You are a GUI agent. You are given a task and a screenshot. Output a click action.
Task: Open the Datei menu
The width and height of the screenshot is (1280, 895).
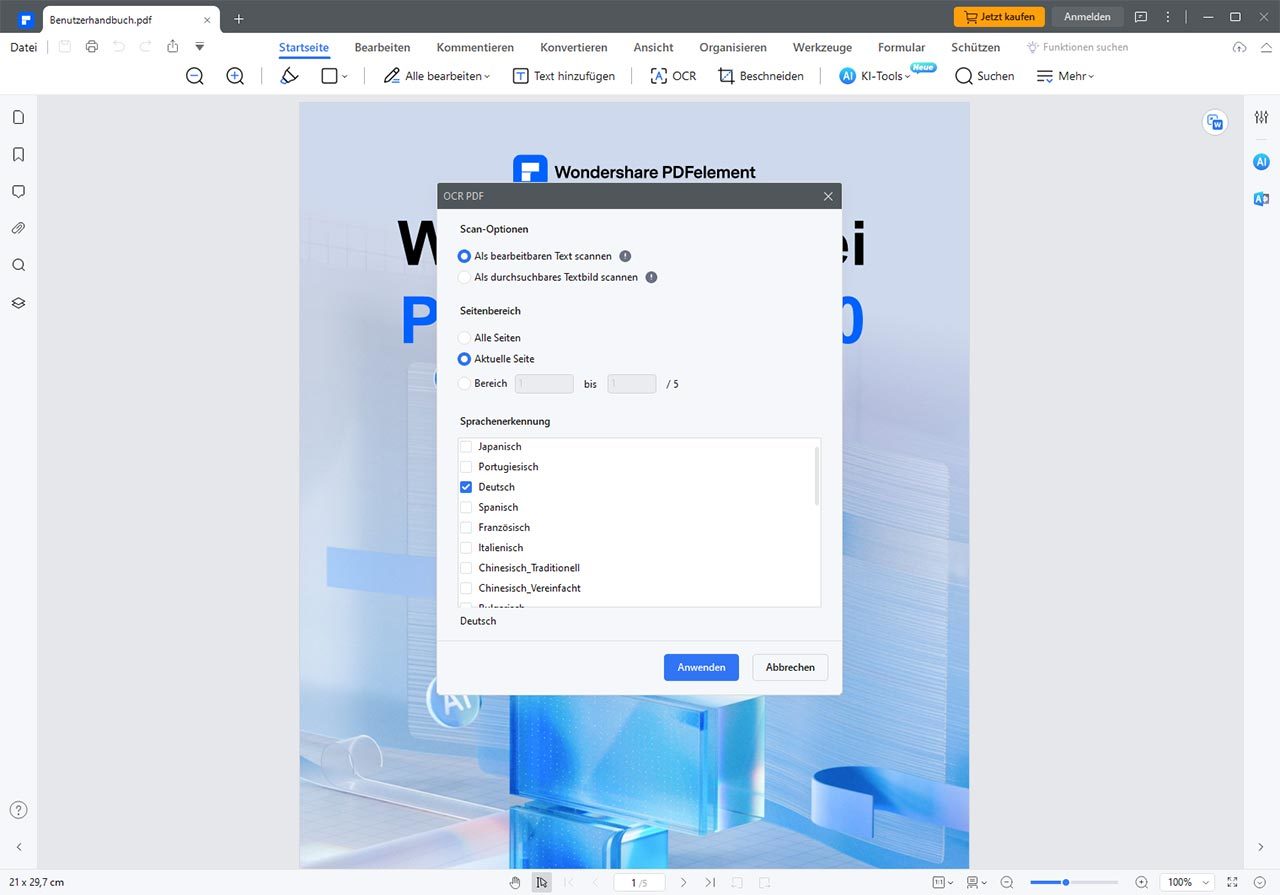click(x=23, y=47)
